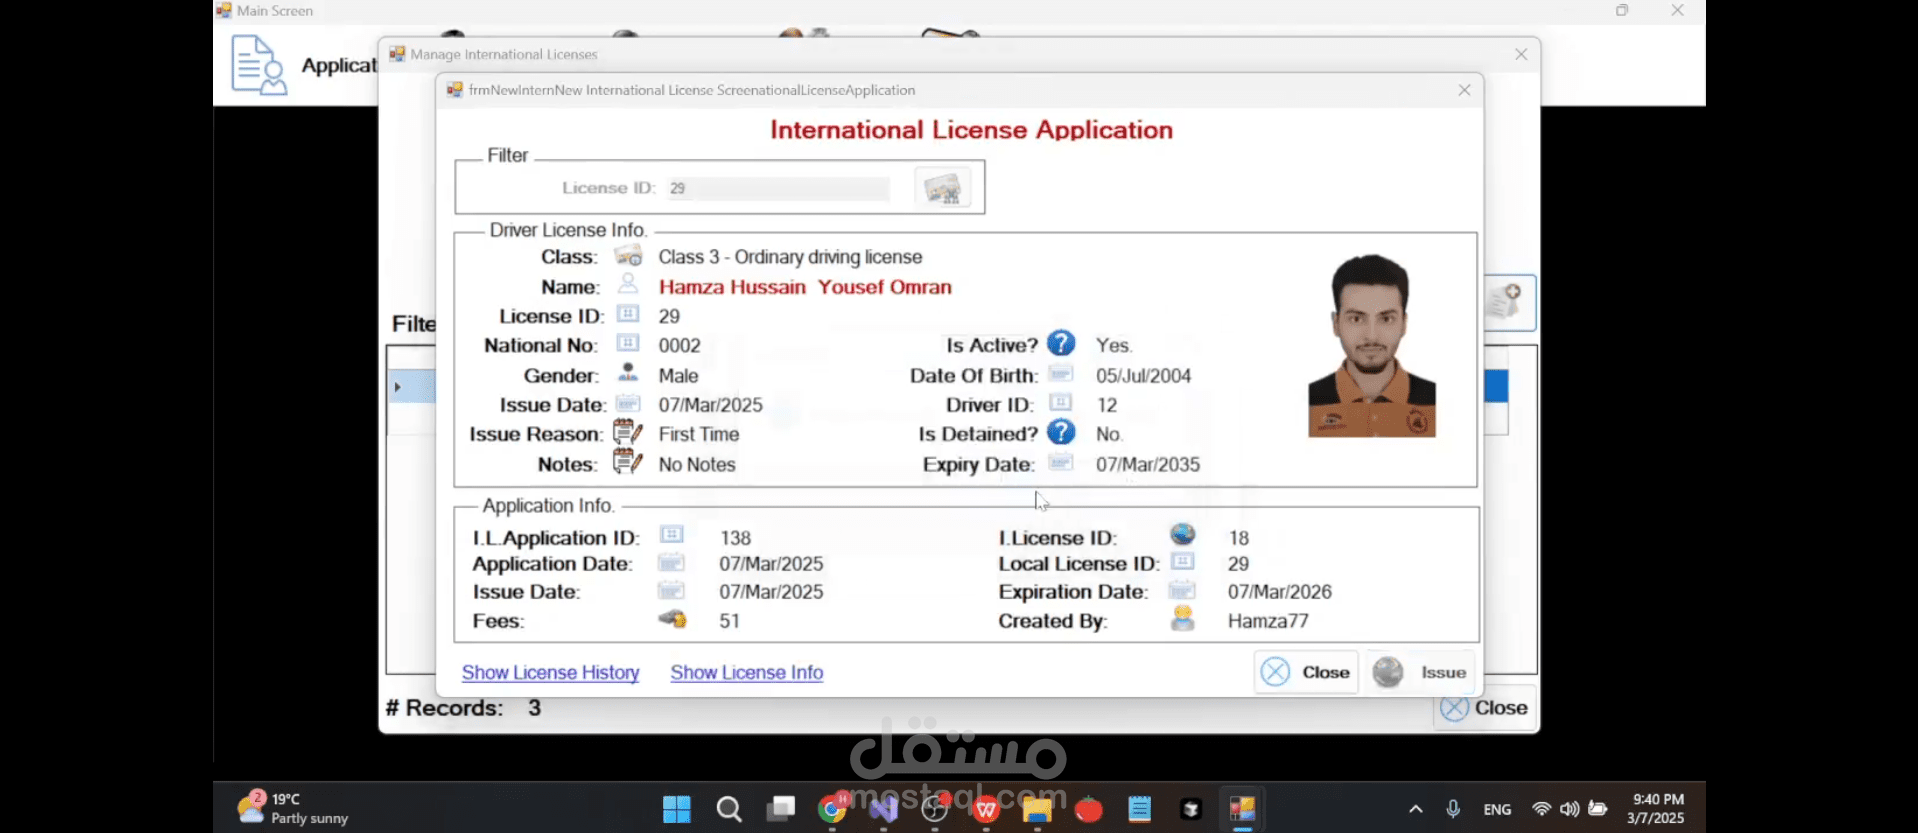Open taskbar Search
This screenshot has height=833, width=1918.
(729, 809)
